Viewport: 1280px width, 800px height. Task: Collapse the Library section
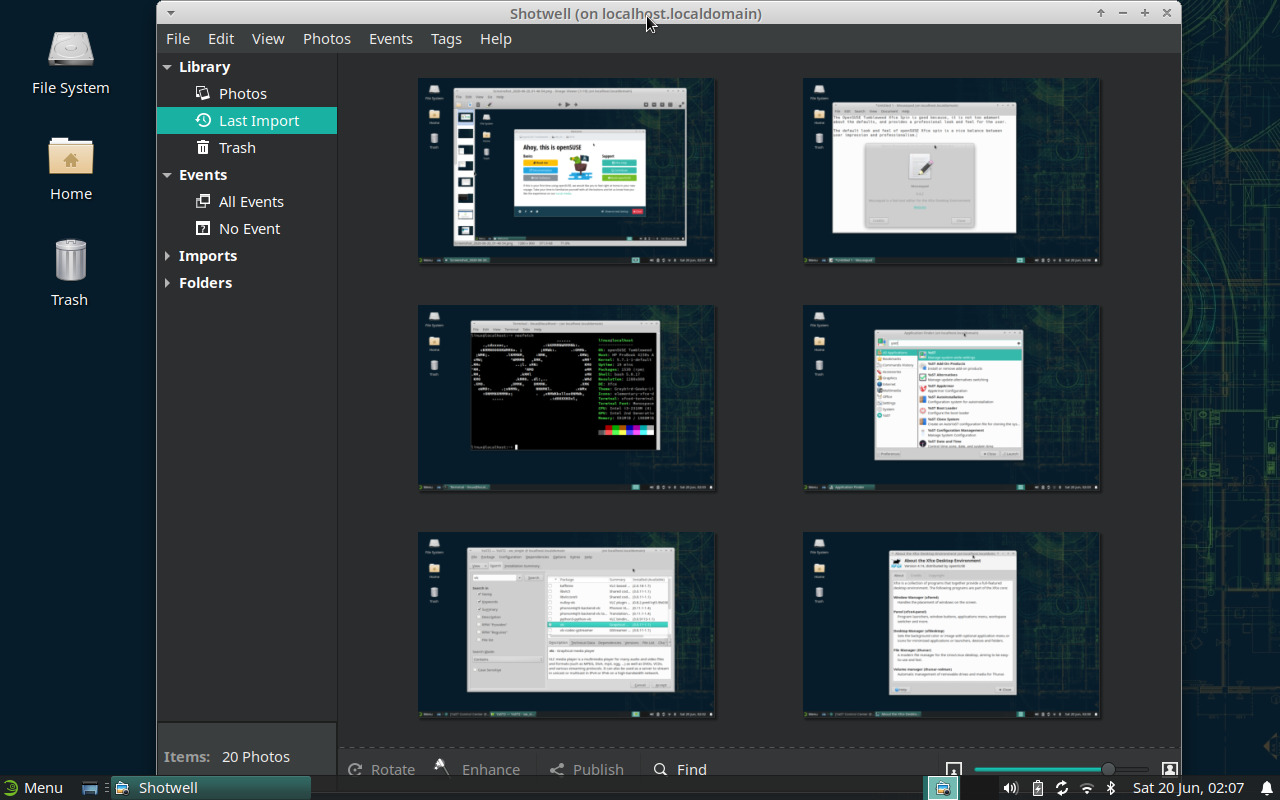click(x=166, y=66)
